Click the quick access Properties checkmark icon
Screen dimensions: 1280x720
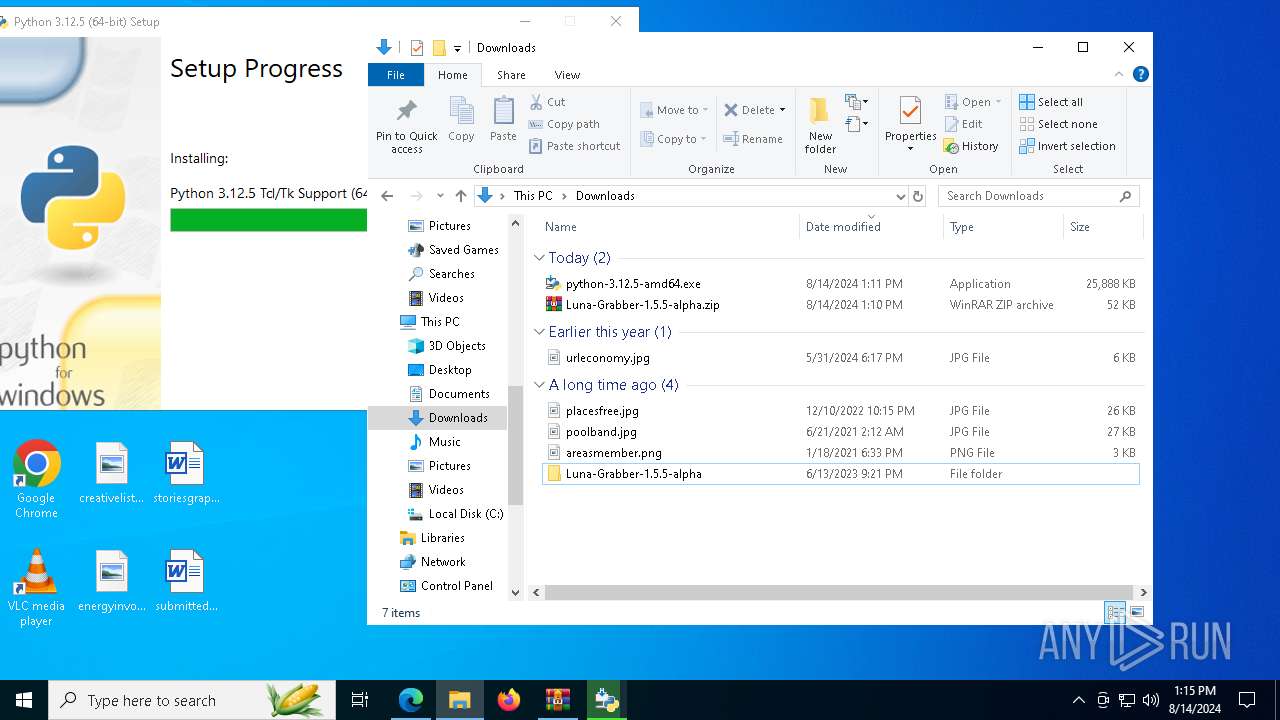417,48
